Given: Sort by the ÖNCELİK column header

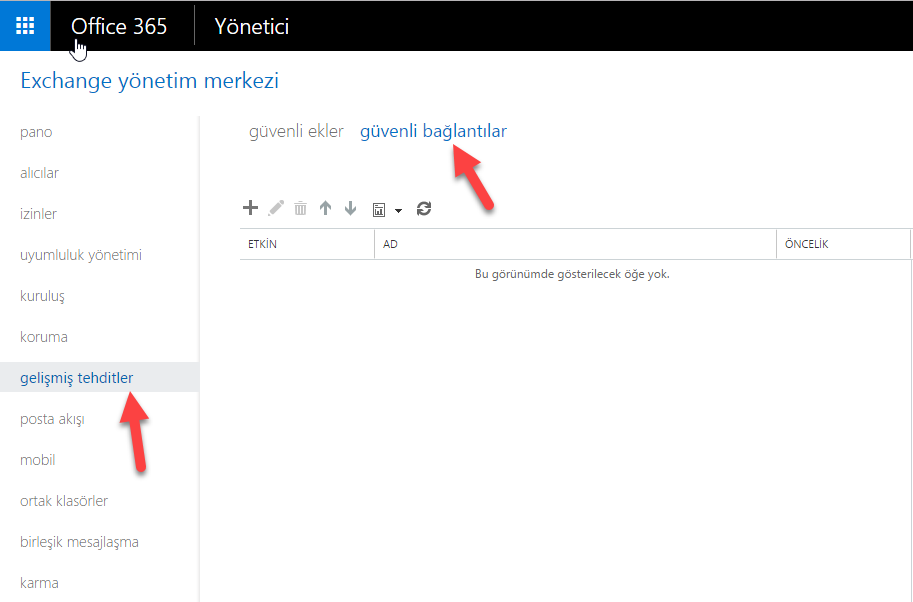Looking at the screenshot, I should pyautogui.click(x=842, y=244).
